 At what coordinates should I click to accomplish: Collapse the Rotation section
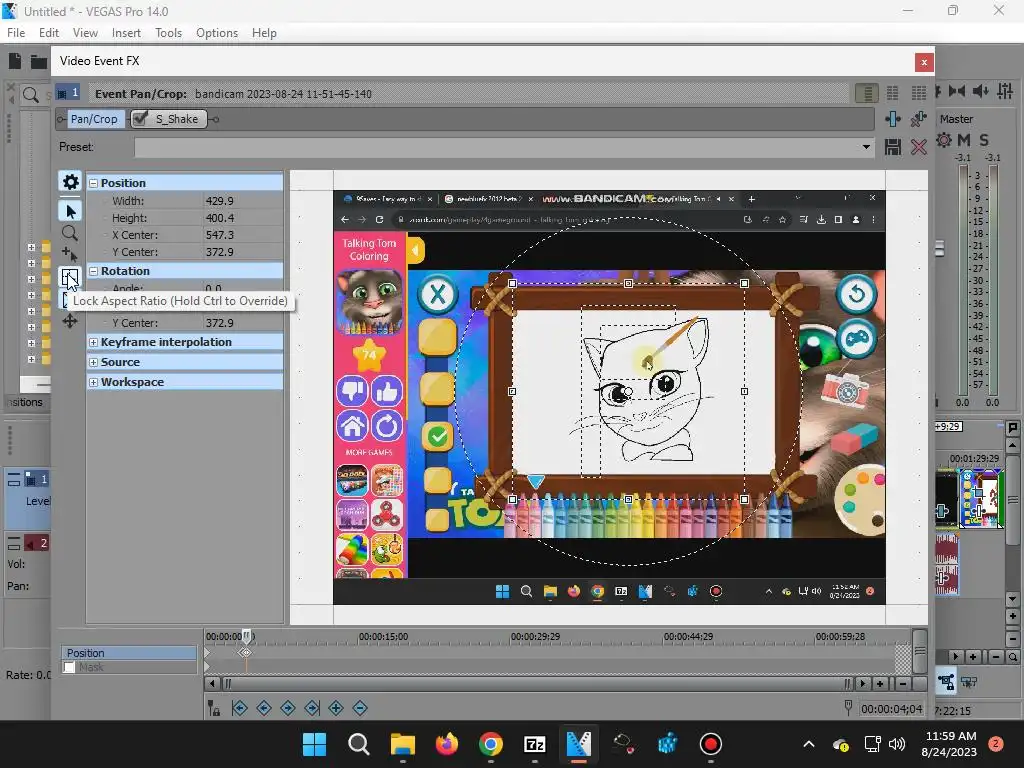93,271
